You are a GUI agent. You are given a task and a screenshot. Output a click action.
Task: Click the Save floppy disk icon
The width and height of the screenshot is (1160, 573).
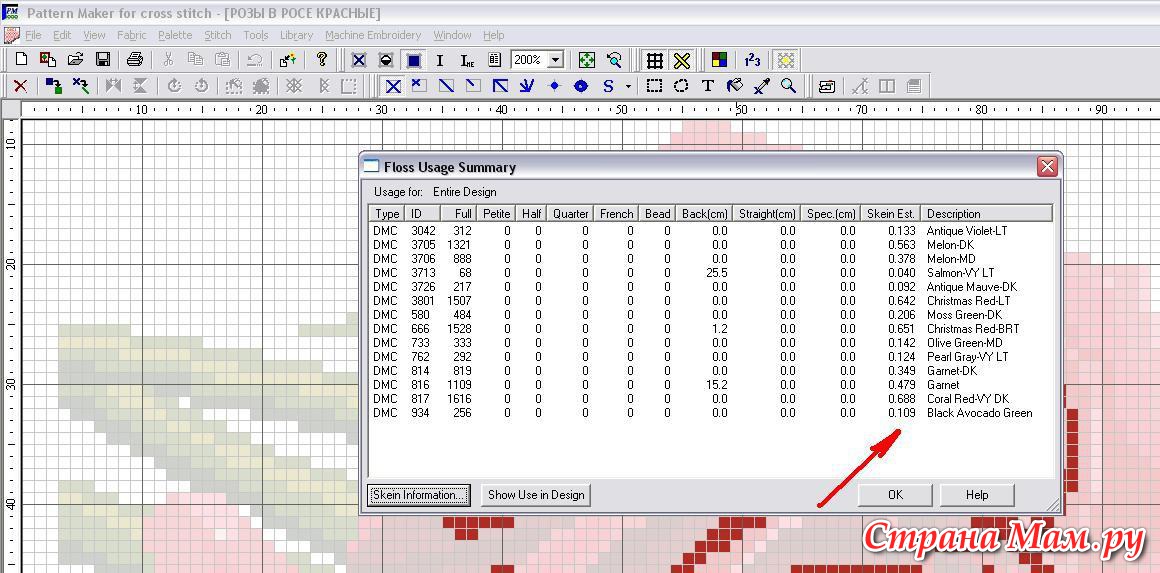coord(102,60)
